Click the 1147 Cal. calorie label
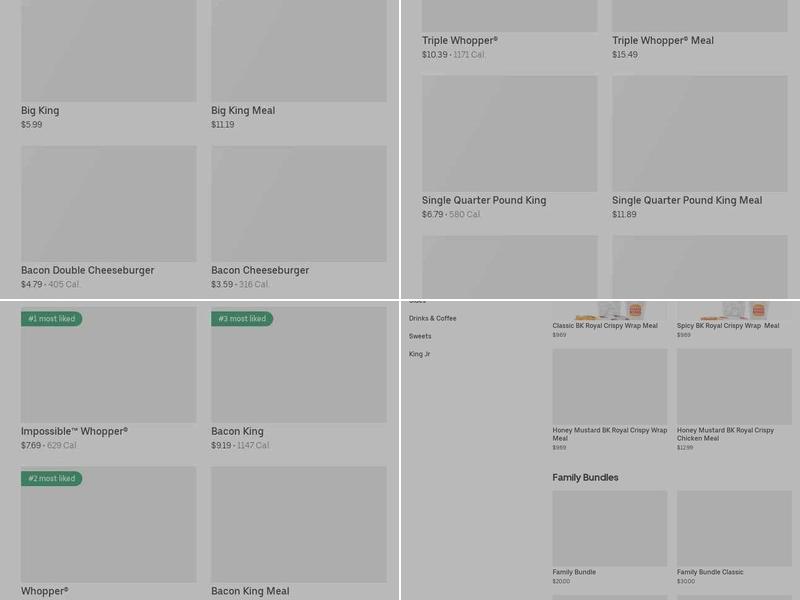Image resolution: width=800 pixels, height=600 pixels. click(254, 445)
